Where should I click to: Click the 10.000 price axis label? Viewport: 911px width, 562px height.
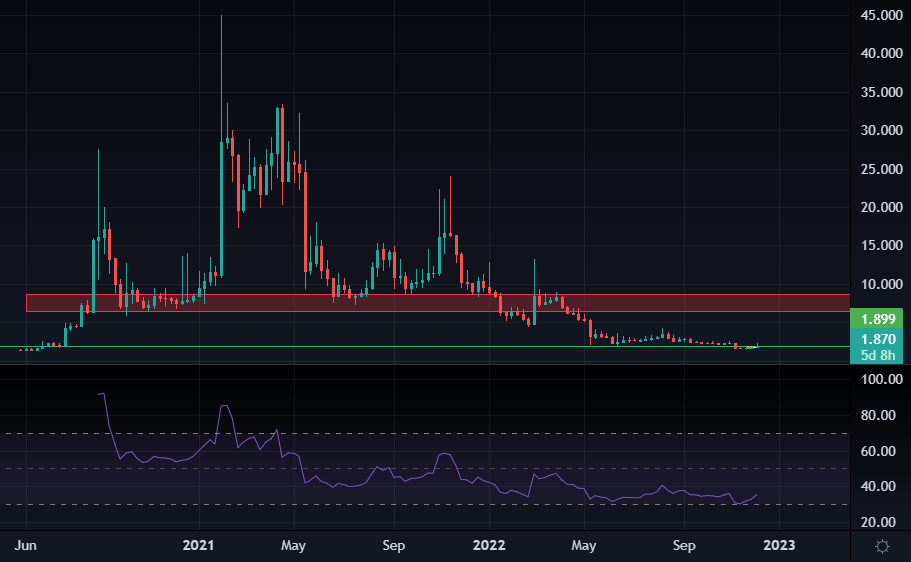click(881, 284)
